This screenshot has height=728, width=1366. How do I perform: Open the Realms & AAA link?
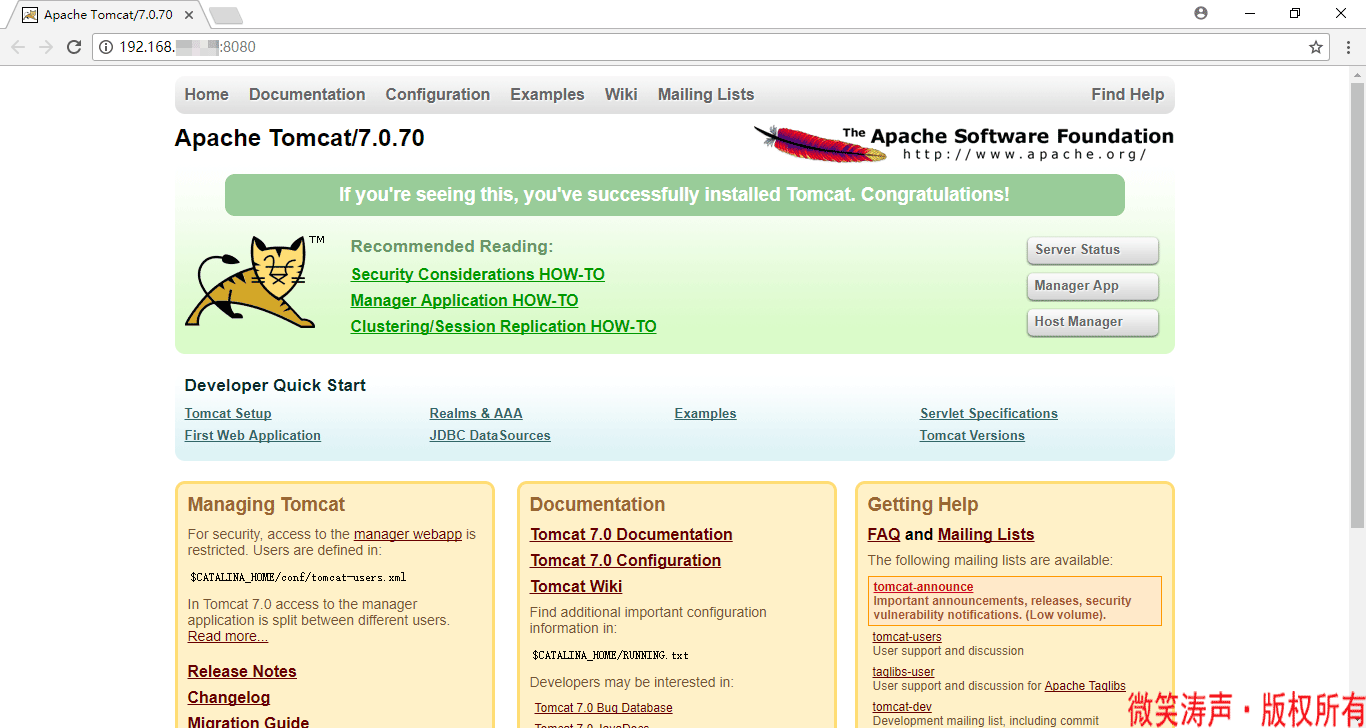[x=476, y=413]
